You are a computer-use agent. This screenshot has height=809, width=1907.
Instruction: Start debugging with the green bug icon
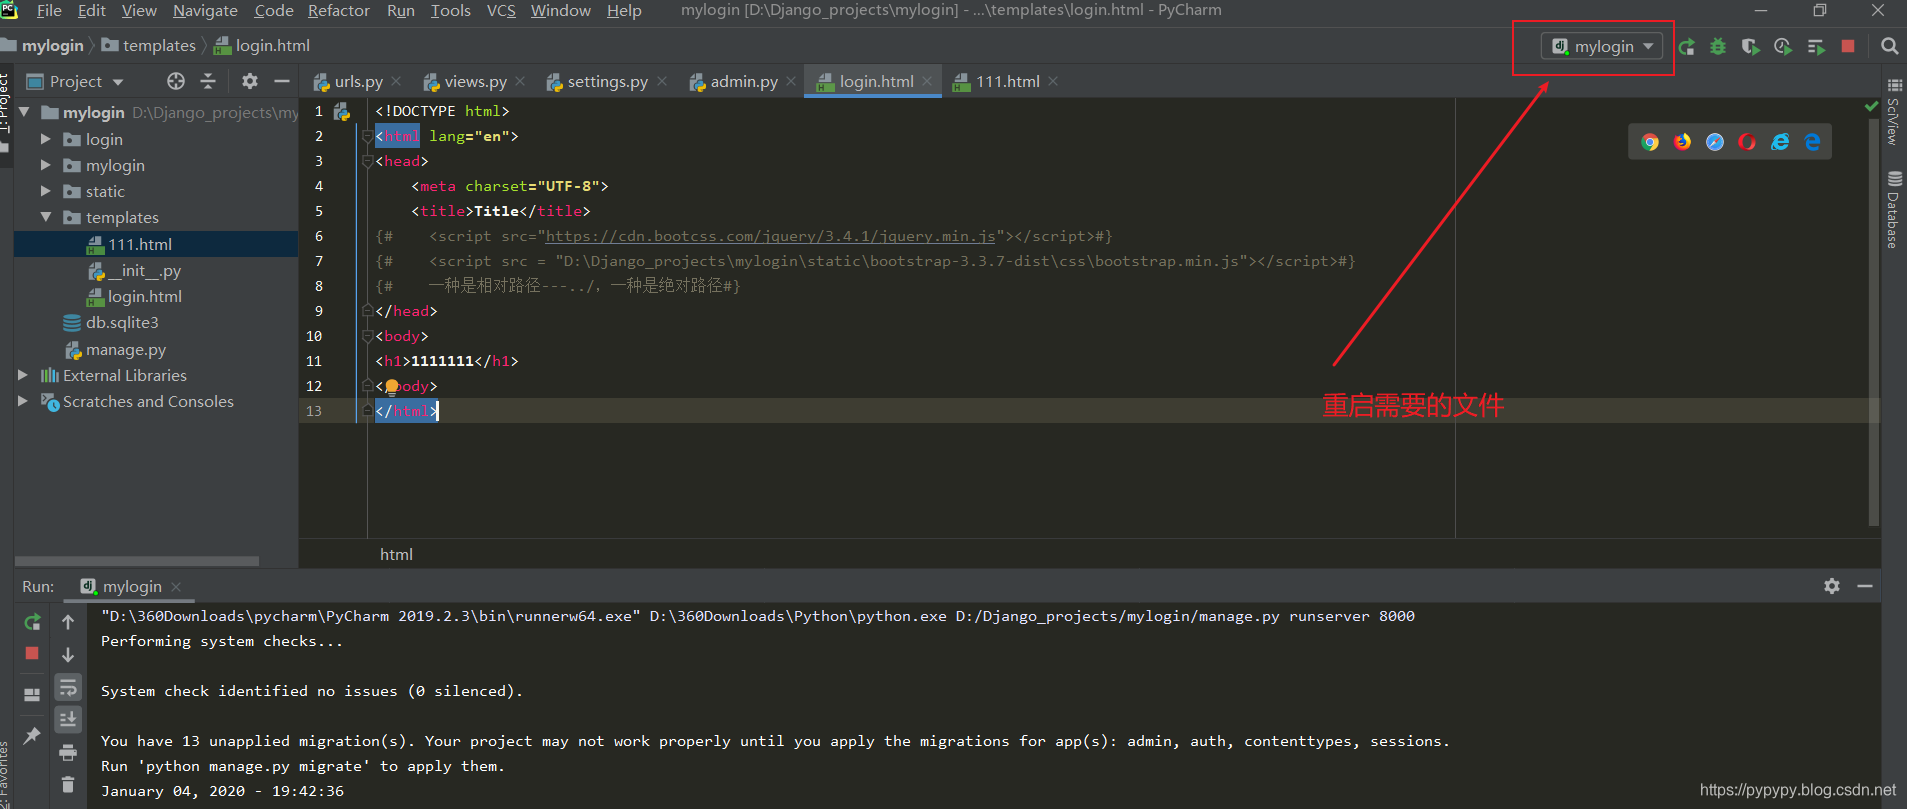pyautogui.click(x=1718, y=47)
